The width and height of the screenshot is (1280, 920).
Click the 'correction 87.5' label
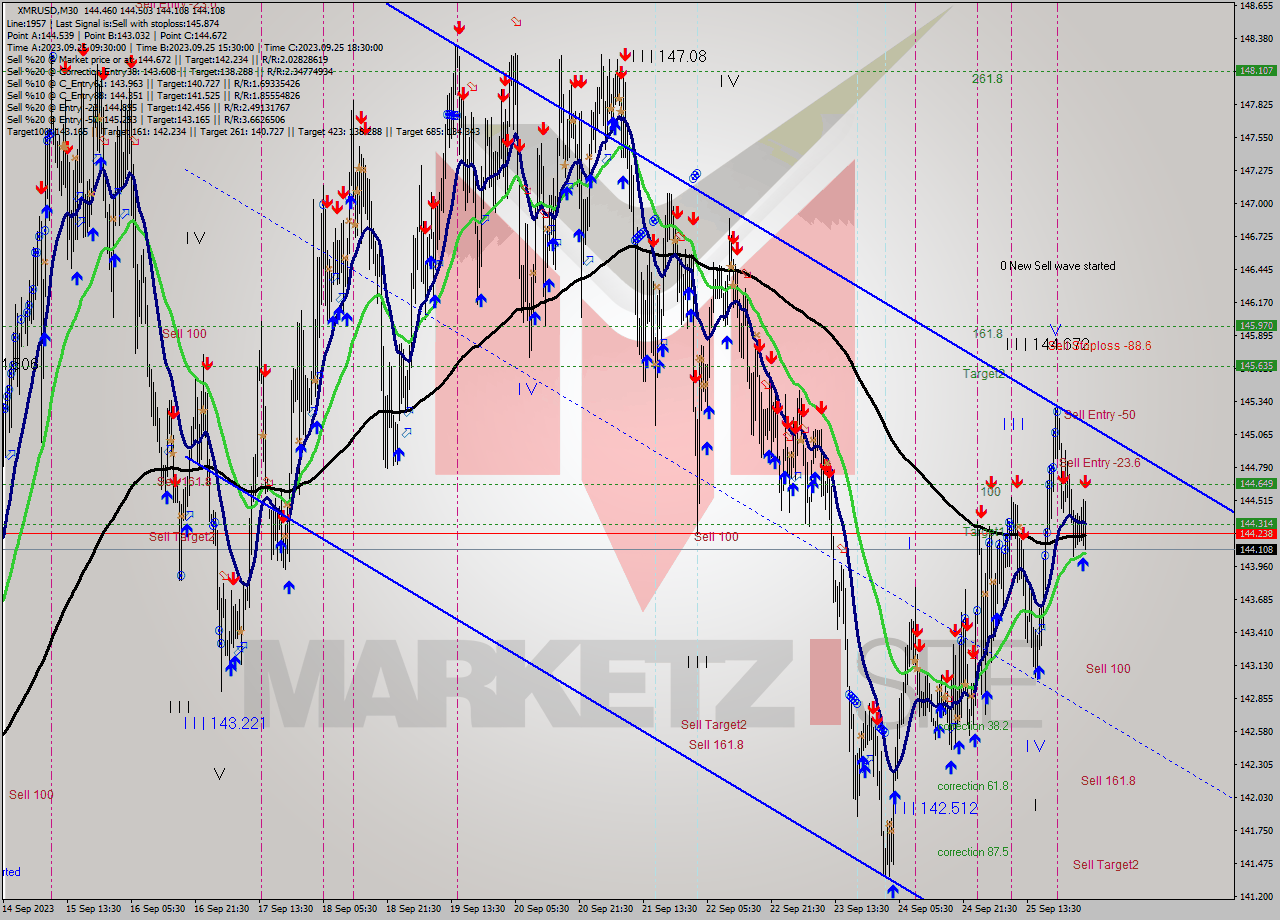click(x=973, y=852)
